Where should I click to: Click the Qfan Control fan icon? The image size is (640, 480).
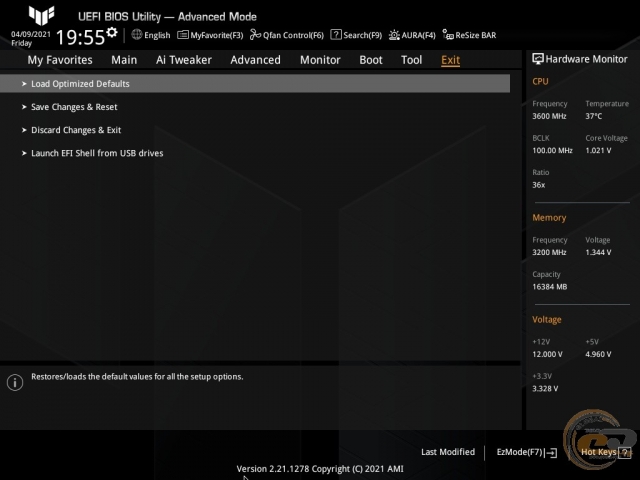click(255, 35)
